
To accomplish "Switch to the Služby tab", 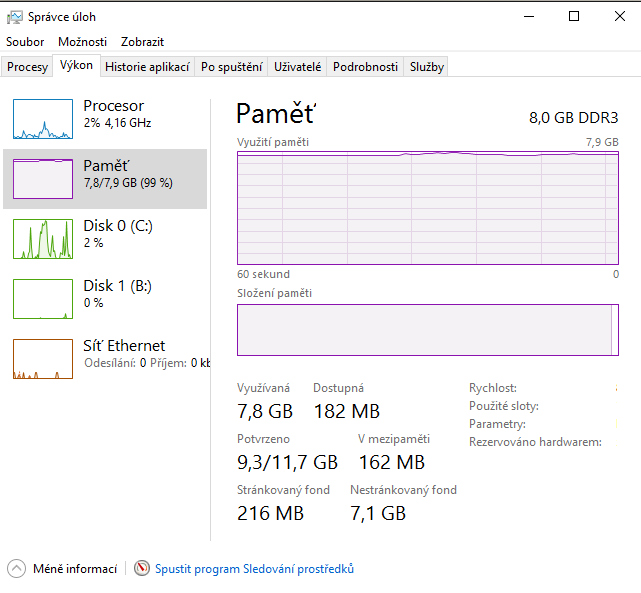I will tap(427, 67).
